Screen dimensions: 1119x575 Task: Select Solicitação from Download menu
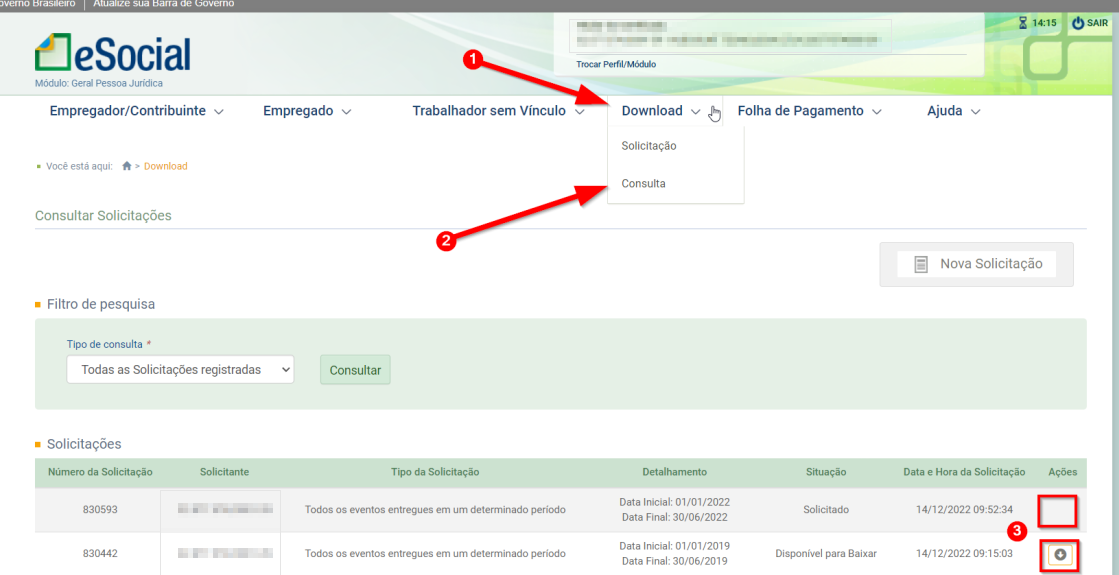click(x=649, y=146)
